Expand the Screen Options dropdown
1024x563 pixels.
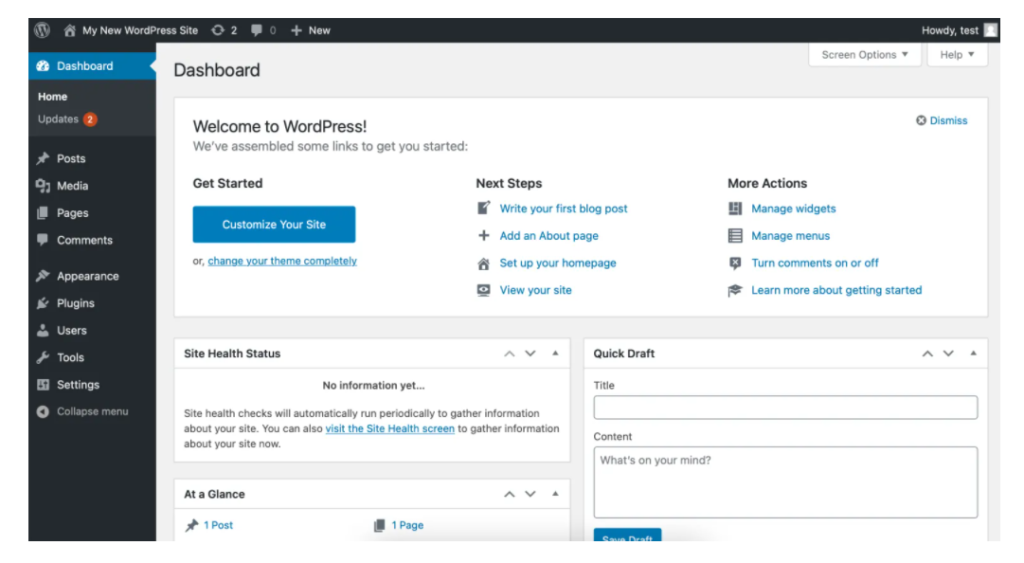pyautogui.click(x=865, y=55)
